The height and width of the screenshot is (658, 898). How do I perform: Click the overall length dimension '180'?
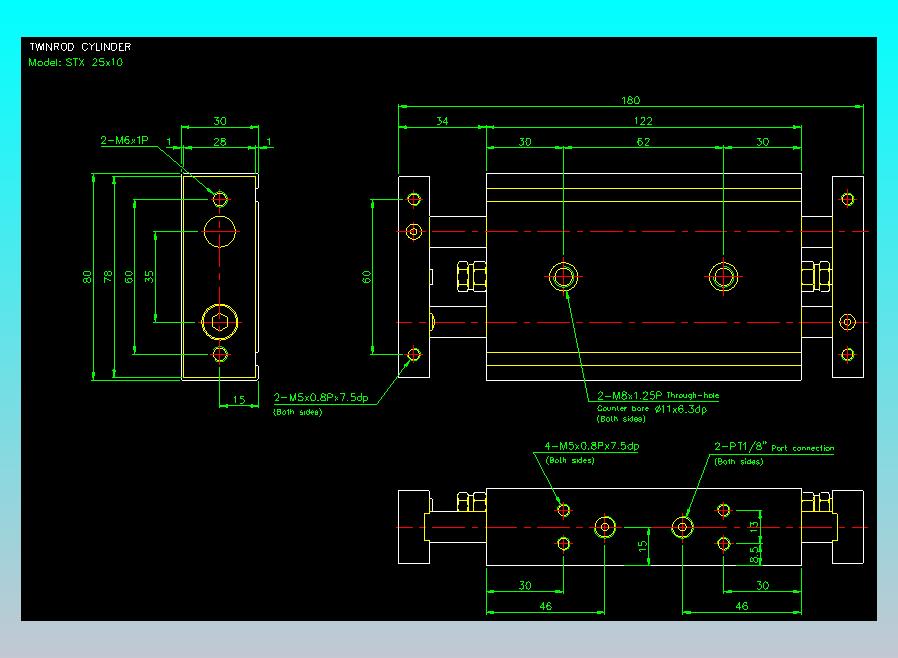click(631, 100)
